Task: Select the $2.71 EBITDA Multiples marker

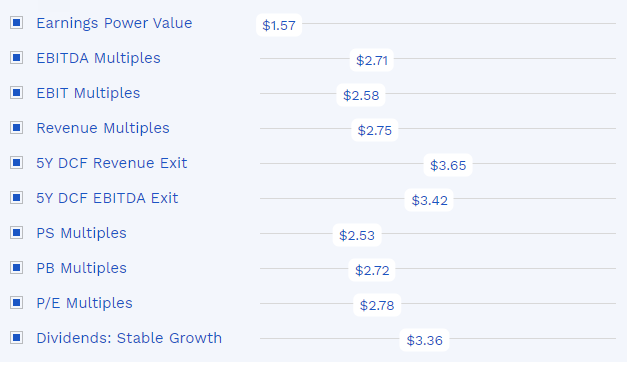Action: (372, 60)
